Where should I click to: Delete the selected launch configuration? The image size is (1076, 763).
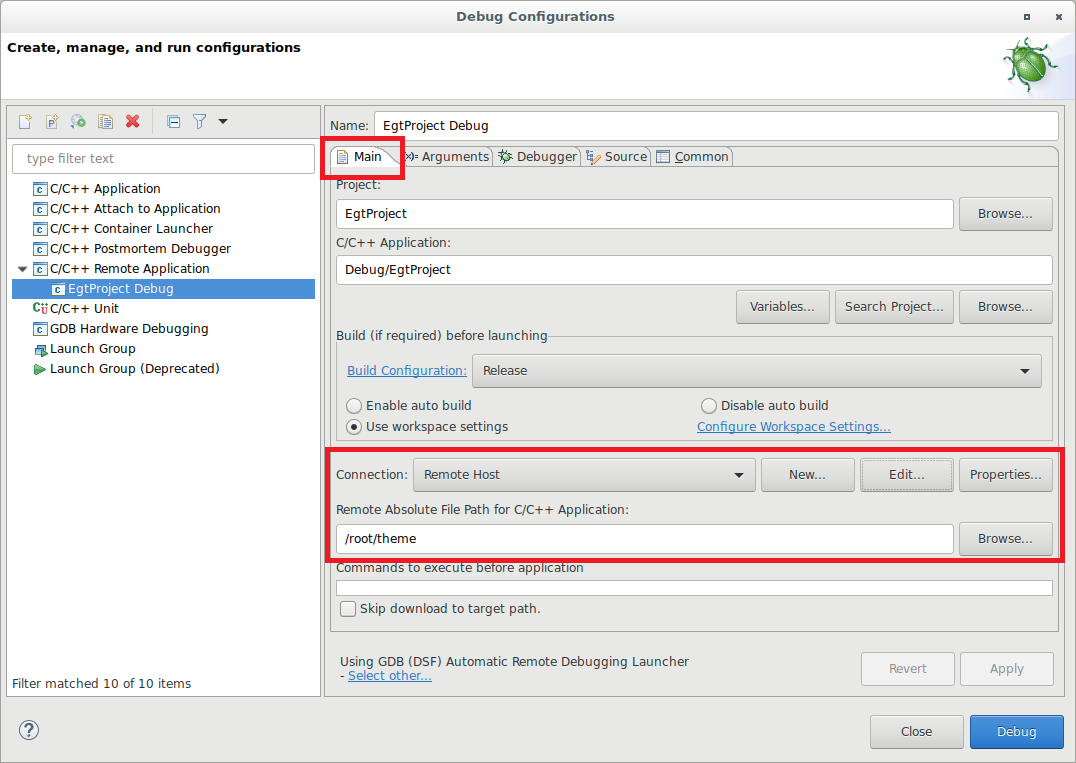[x=133, y=121]
